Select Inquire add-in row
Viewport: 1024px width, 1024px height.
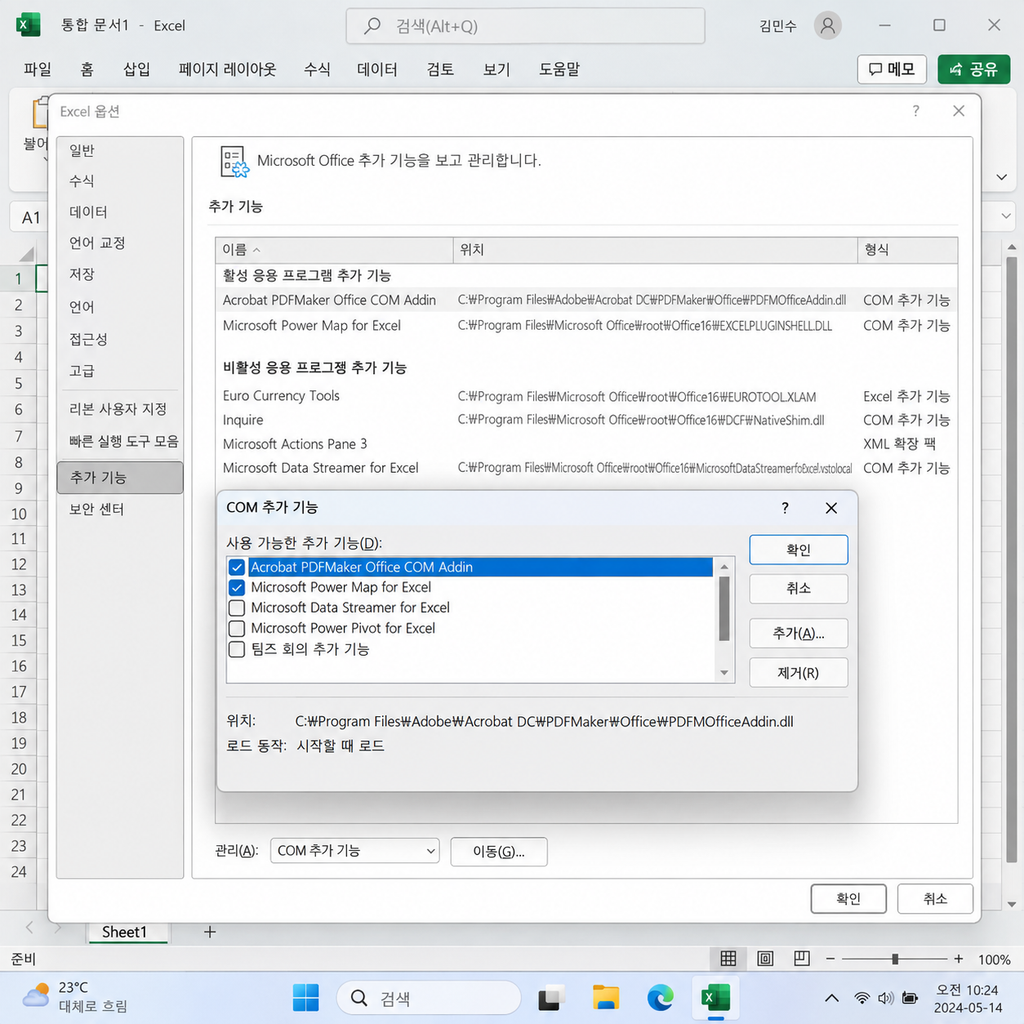tap(586, 420)
